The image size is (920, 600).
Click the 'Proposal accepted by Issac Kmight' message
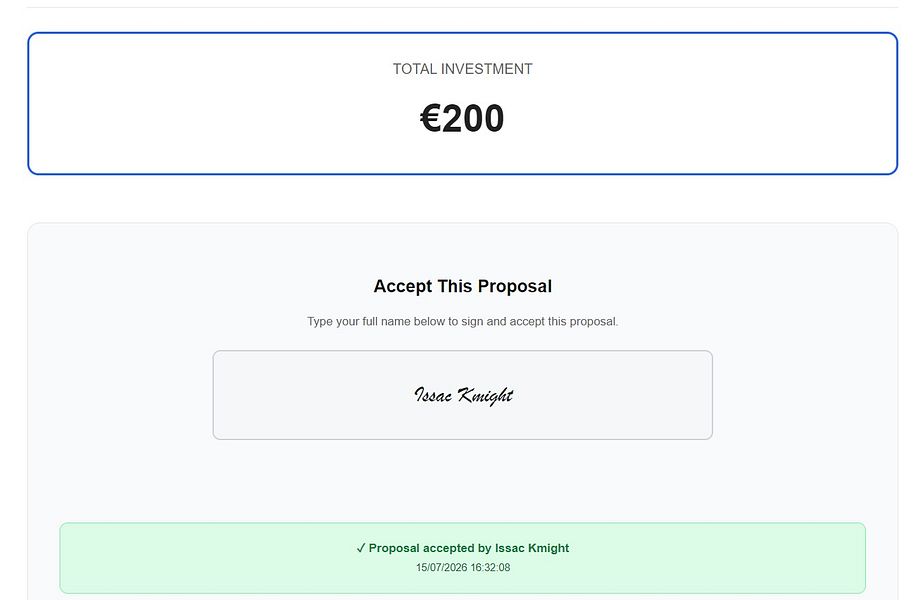(x=469, y=548)
